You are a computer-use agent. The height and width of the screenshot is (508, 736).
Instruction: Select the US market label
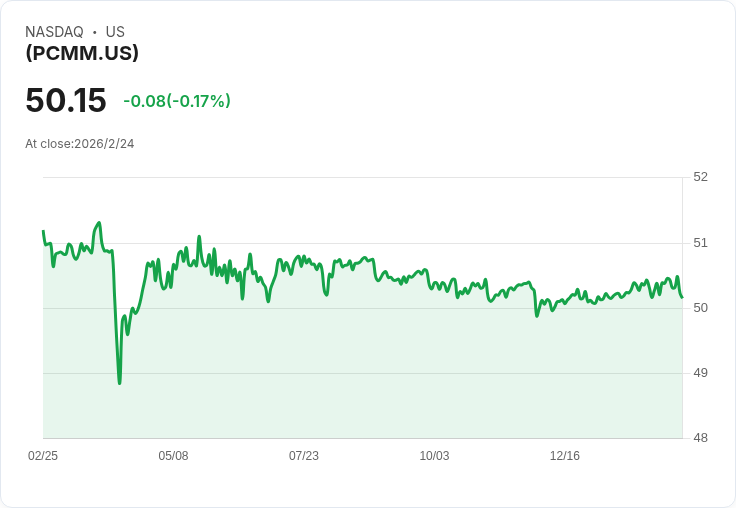point(115,32)
